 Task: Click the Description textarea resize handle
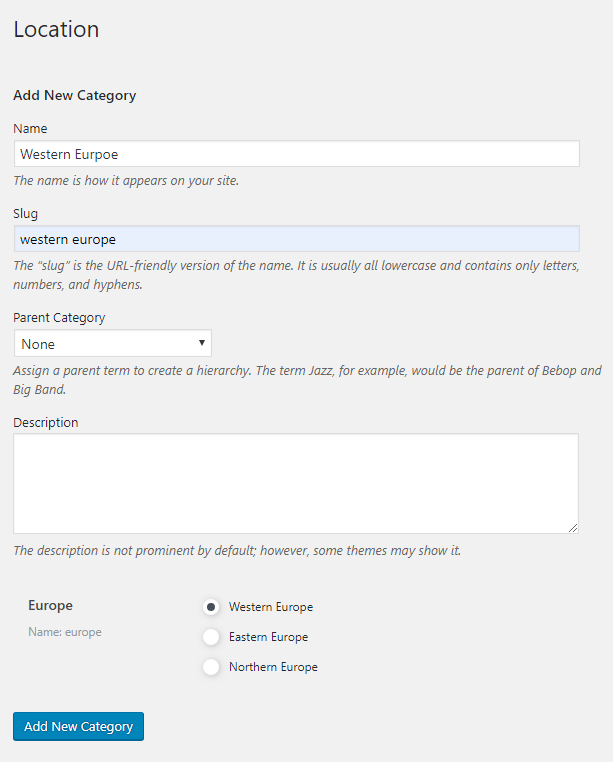[573, 528]
